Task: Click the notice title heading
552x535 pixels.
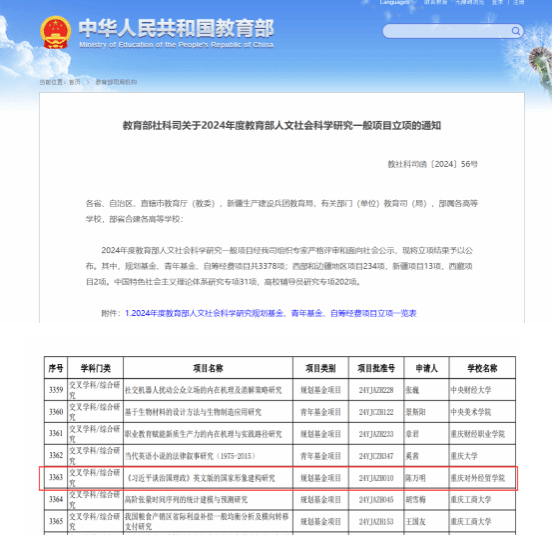Action: click(x=282, y=125)
